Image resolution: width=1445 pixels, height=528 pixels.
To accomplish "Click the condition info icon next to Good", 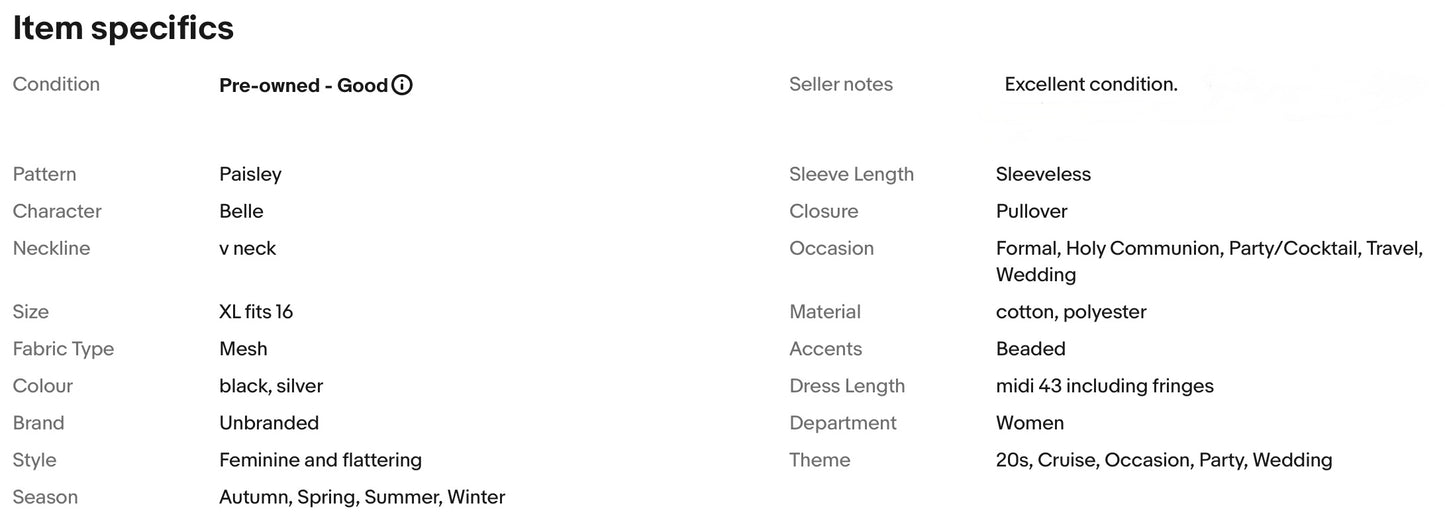I will tap(402, 85).
